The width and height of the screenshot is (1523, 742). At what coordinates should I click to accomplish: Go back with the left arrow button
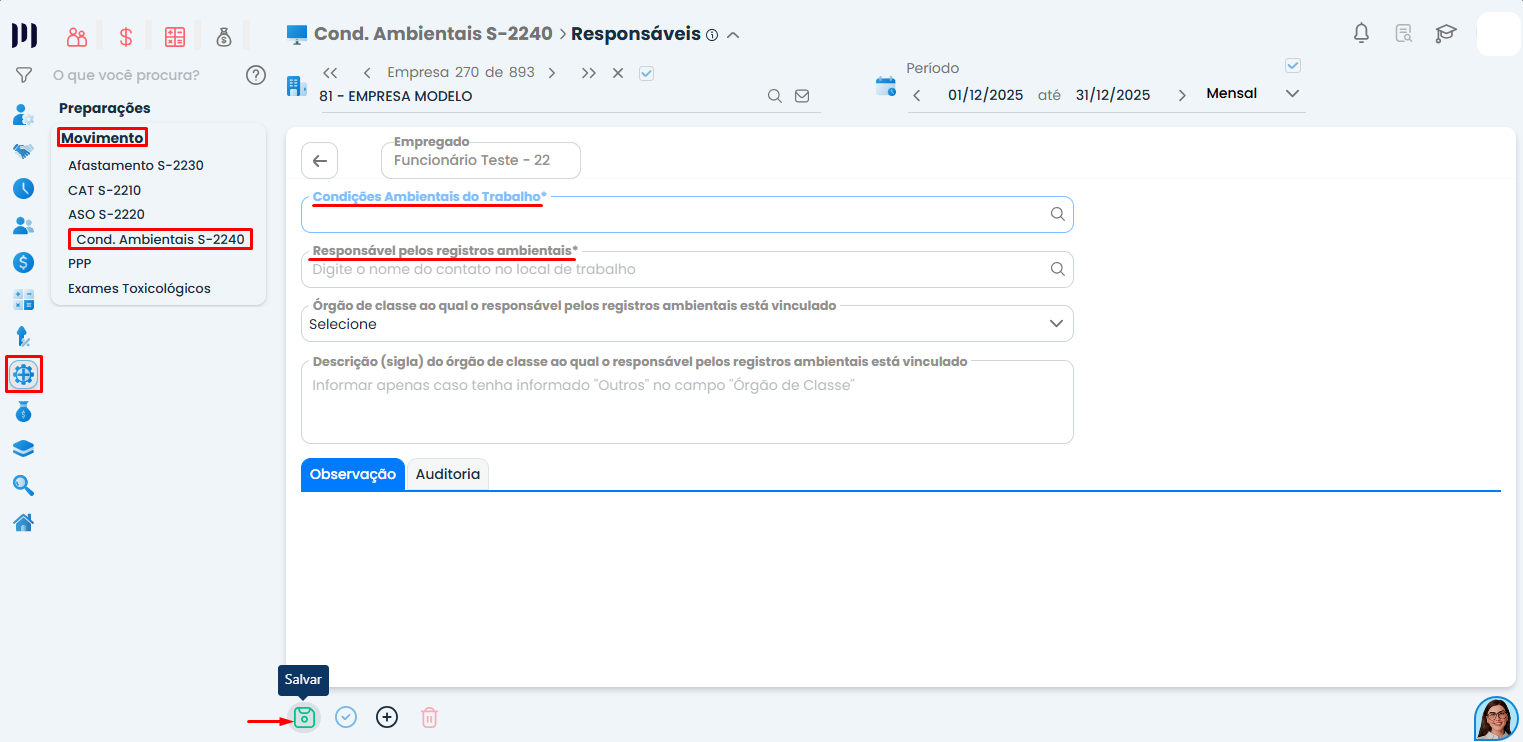[320, 160]
